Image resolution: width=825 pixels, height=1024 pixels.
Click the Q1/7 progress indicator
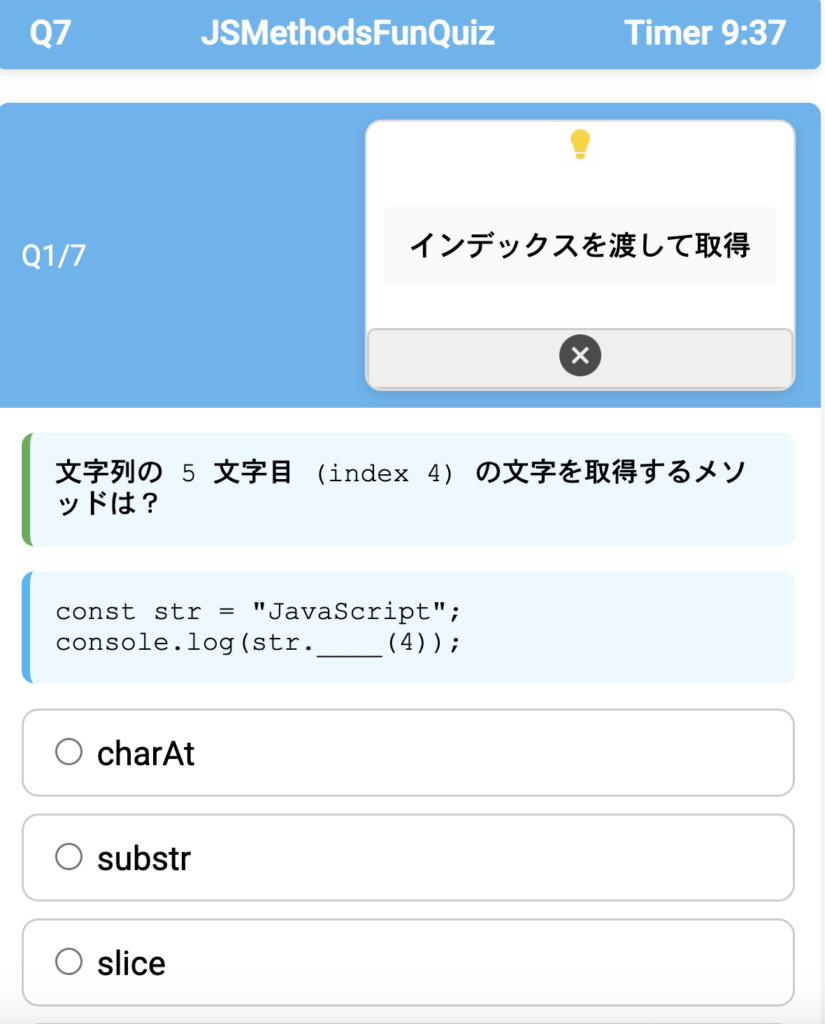pos(54,256)
